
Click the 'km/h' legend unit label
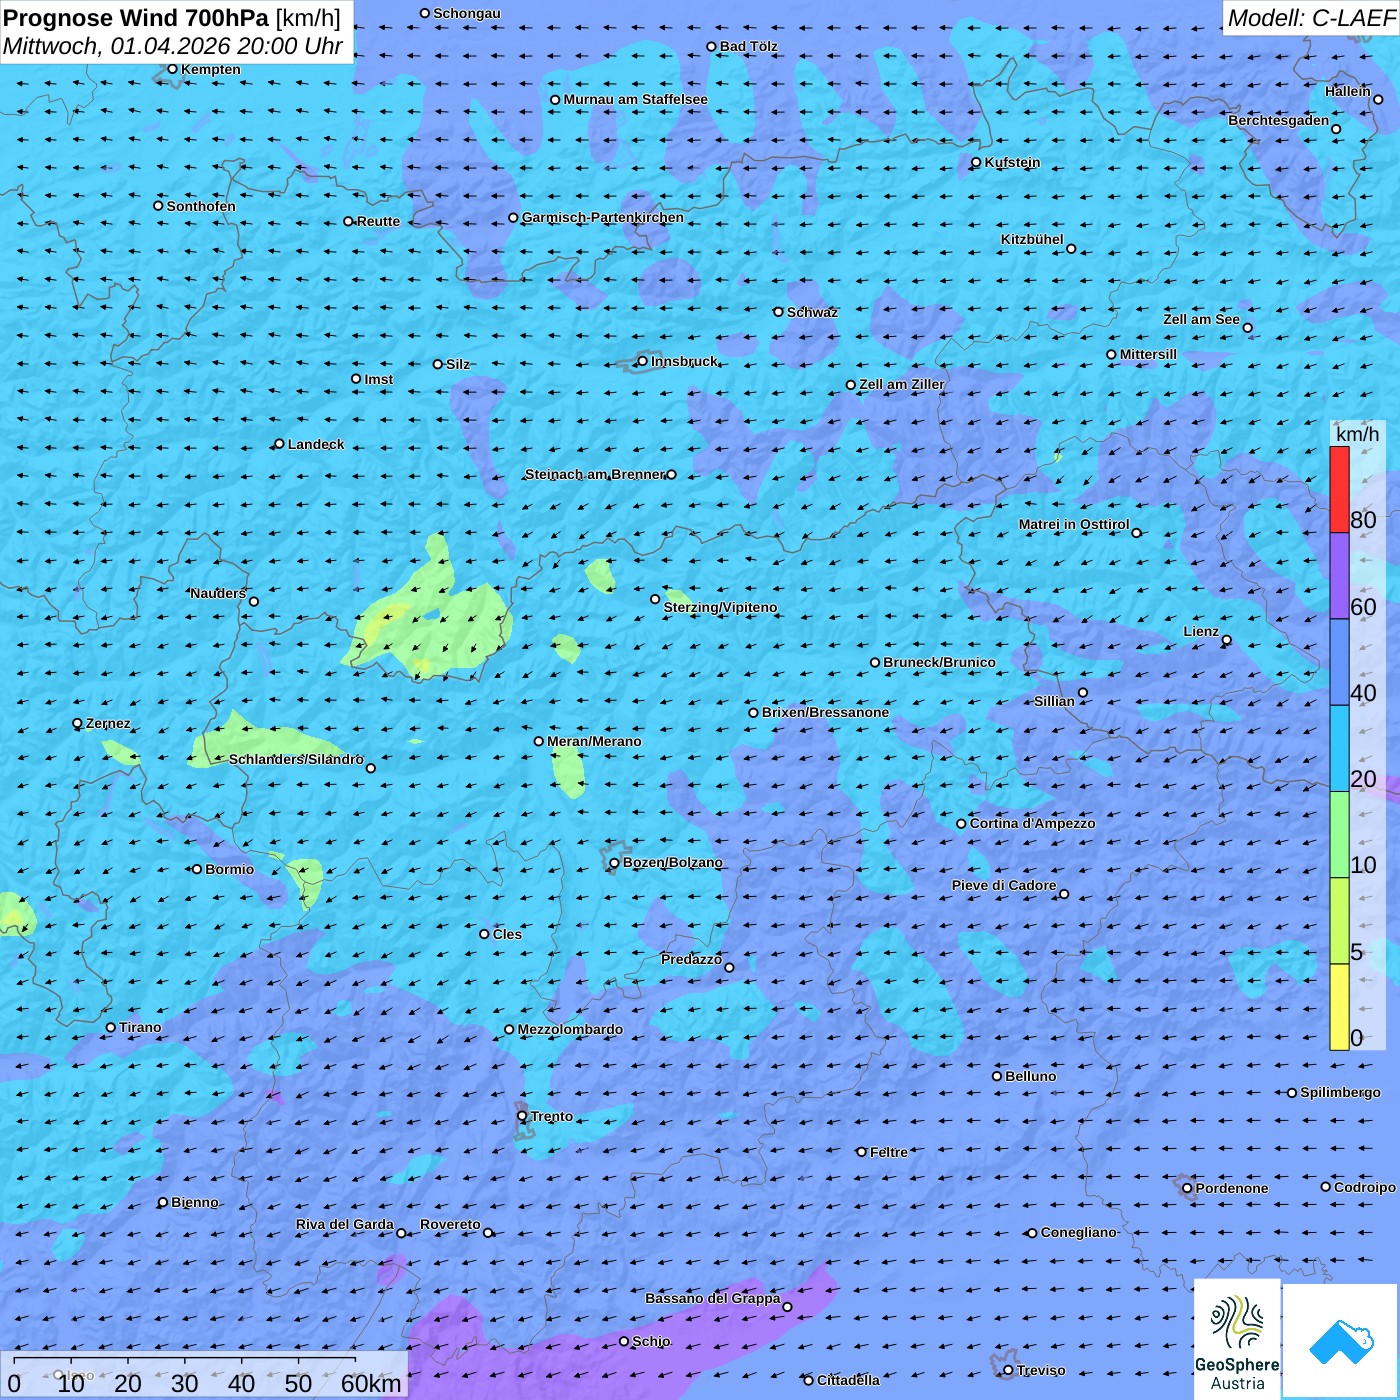click(1357, 434)
